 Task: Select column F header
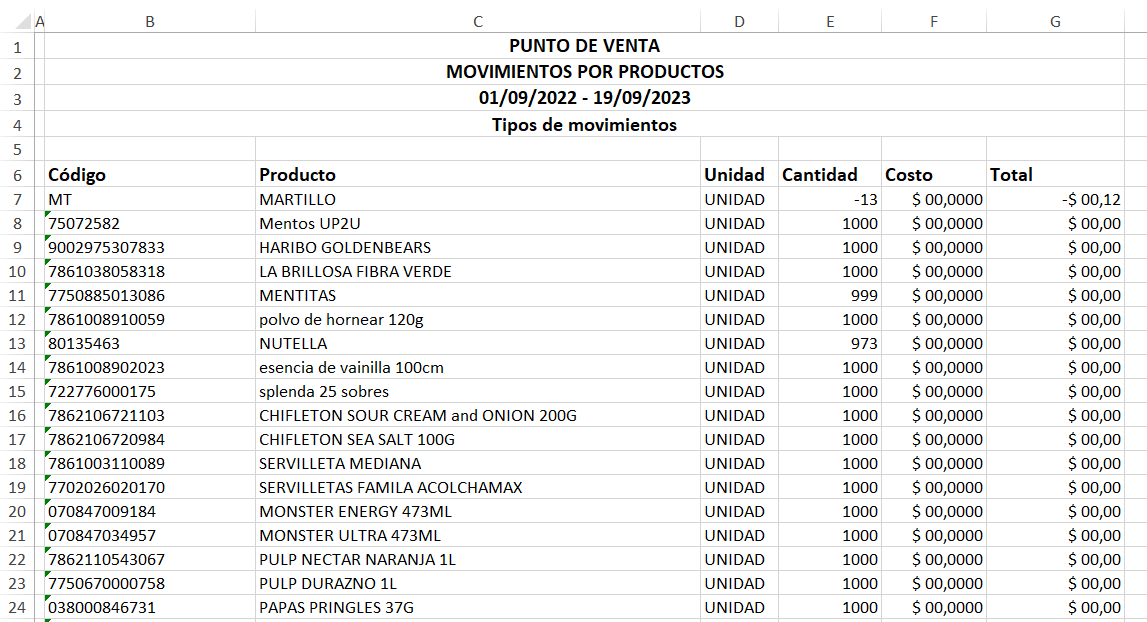[934, 22]
